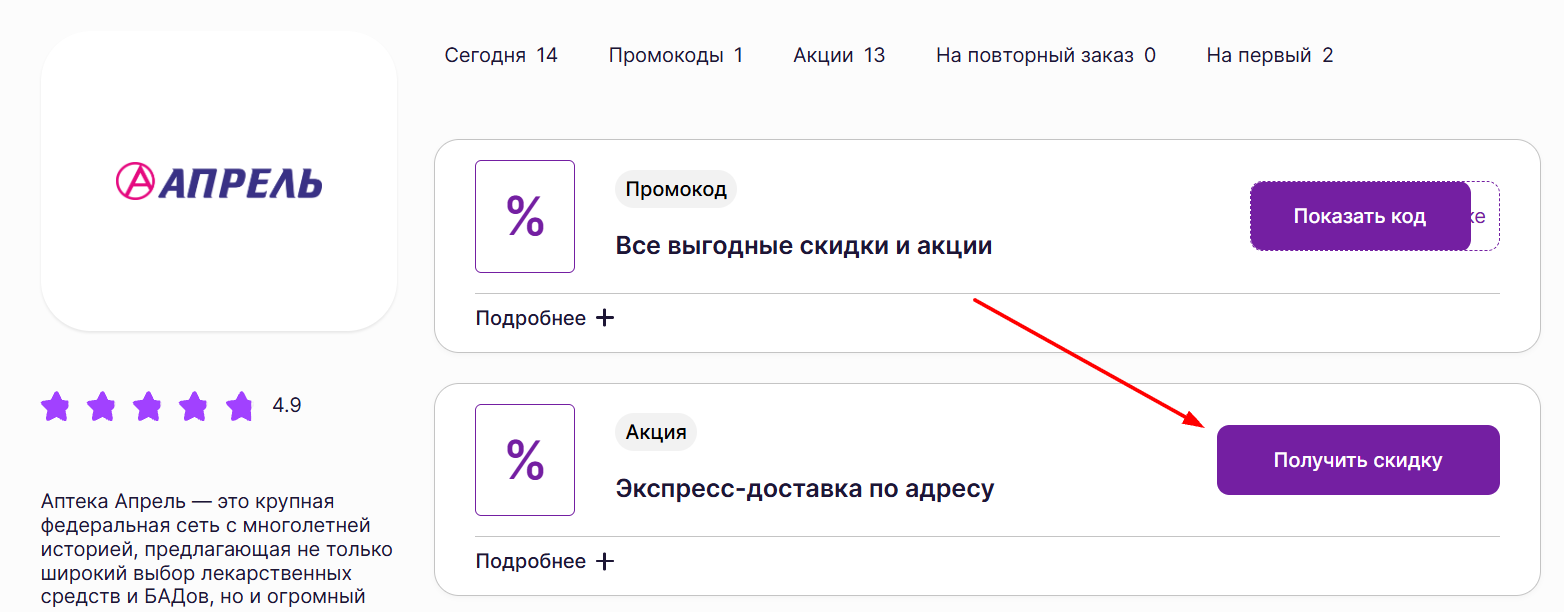Viewport: 1564px width, 612px height.
Task: Select the На первый tab
Action: click(1270, 55)
